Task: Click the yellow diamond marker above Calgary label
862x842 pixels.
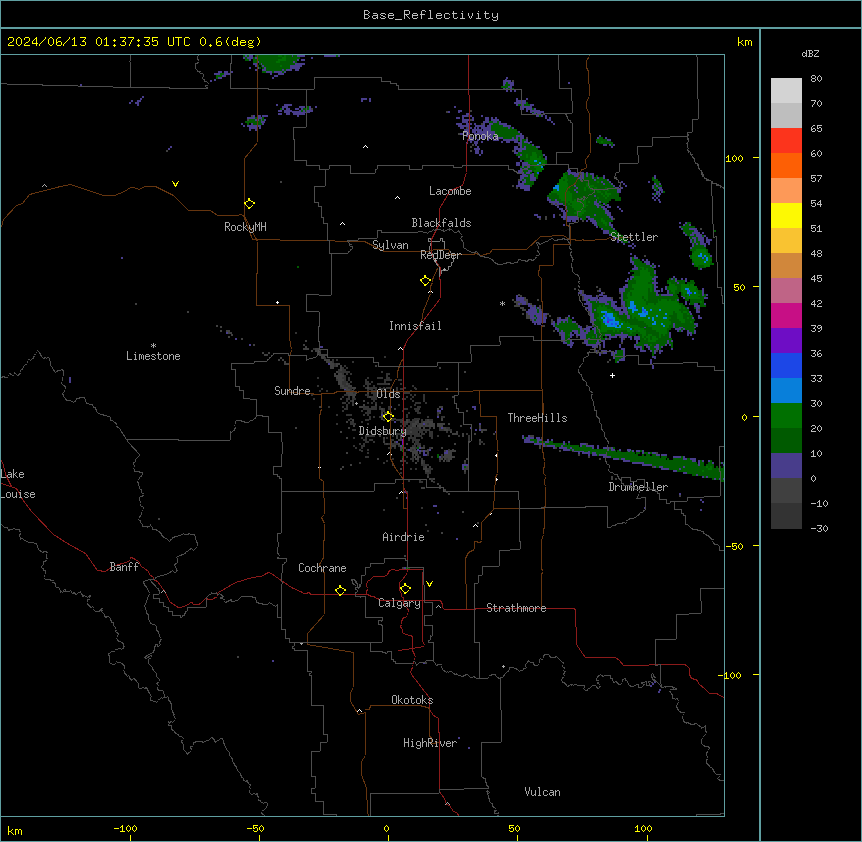Action: point(405,589)
